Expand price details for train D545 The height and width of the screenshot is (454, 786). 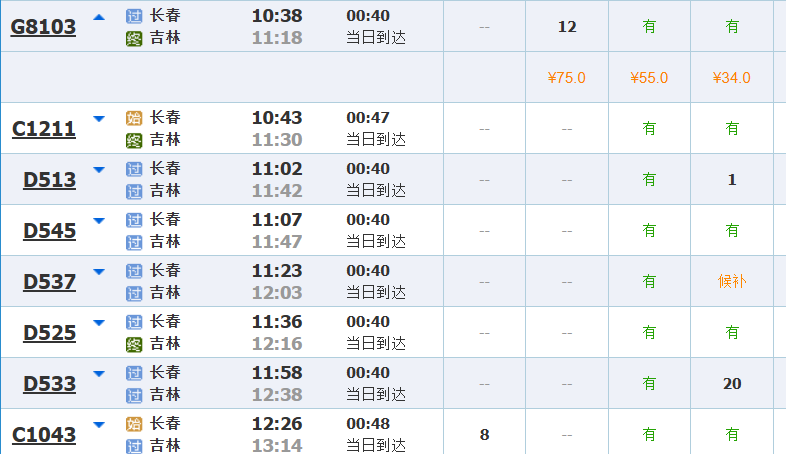pos(98,220)
